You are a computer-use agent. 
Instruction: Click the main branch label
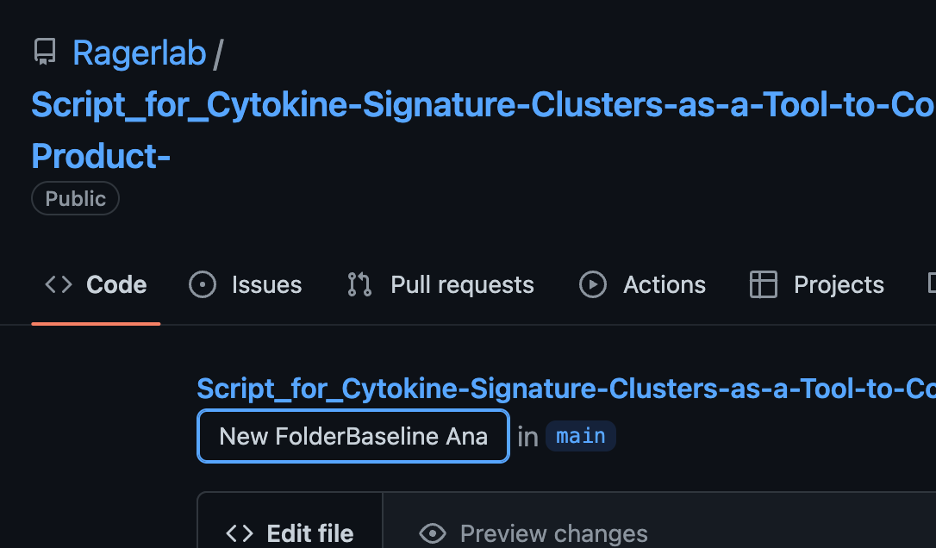580,436
